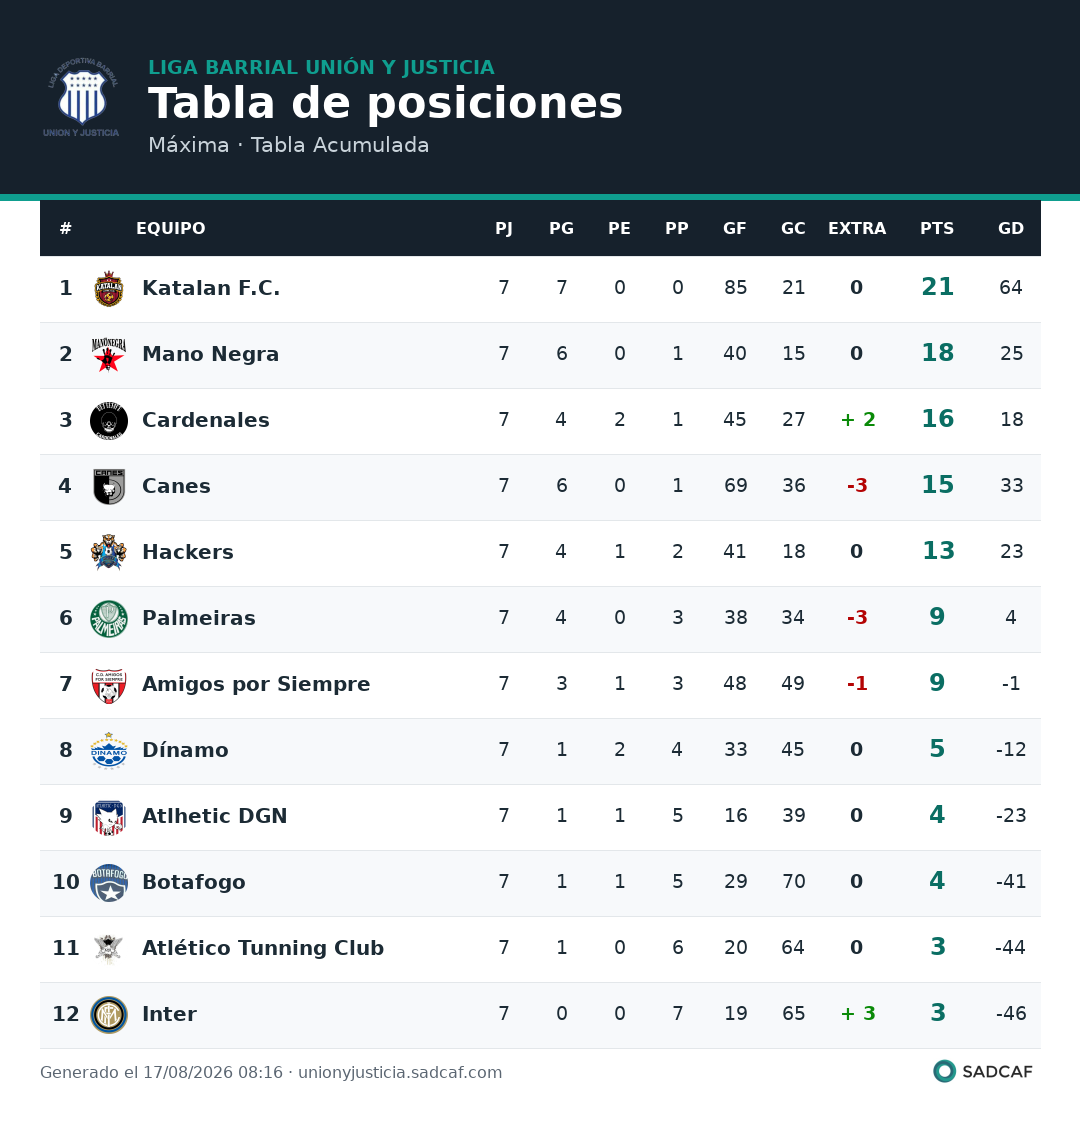This screenshot has width=1080, height=1124.
Task: Click the Amigos por Siempre crest
Action: tap(109, 685)
